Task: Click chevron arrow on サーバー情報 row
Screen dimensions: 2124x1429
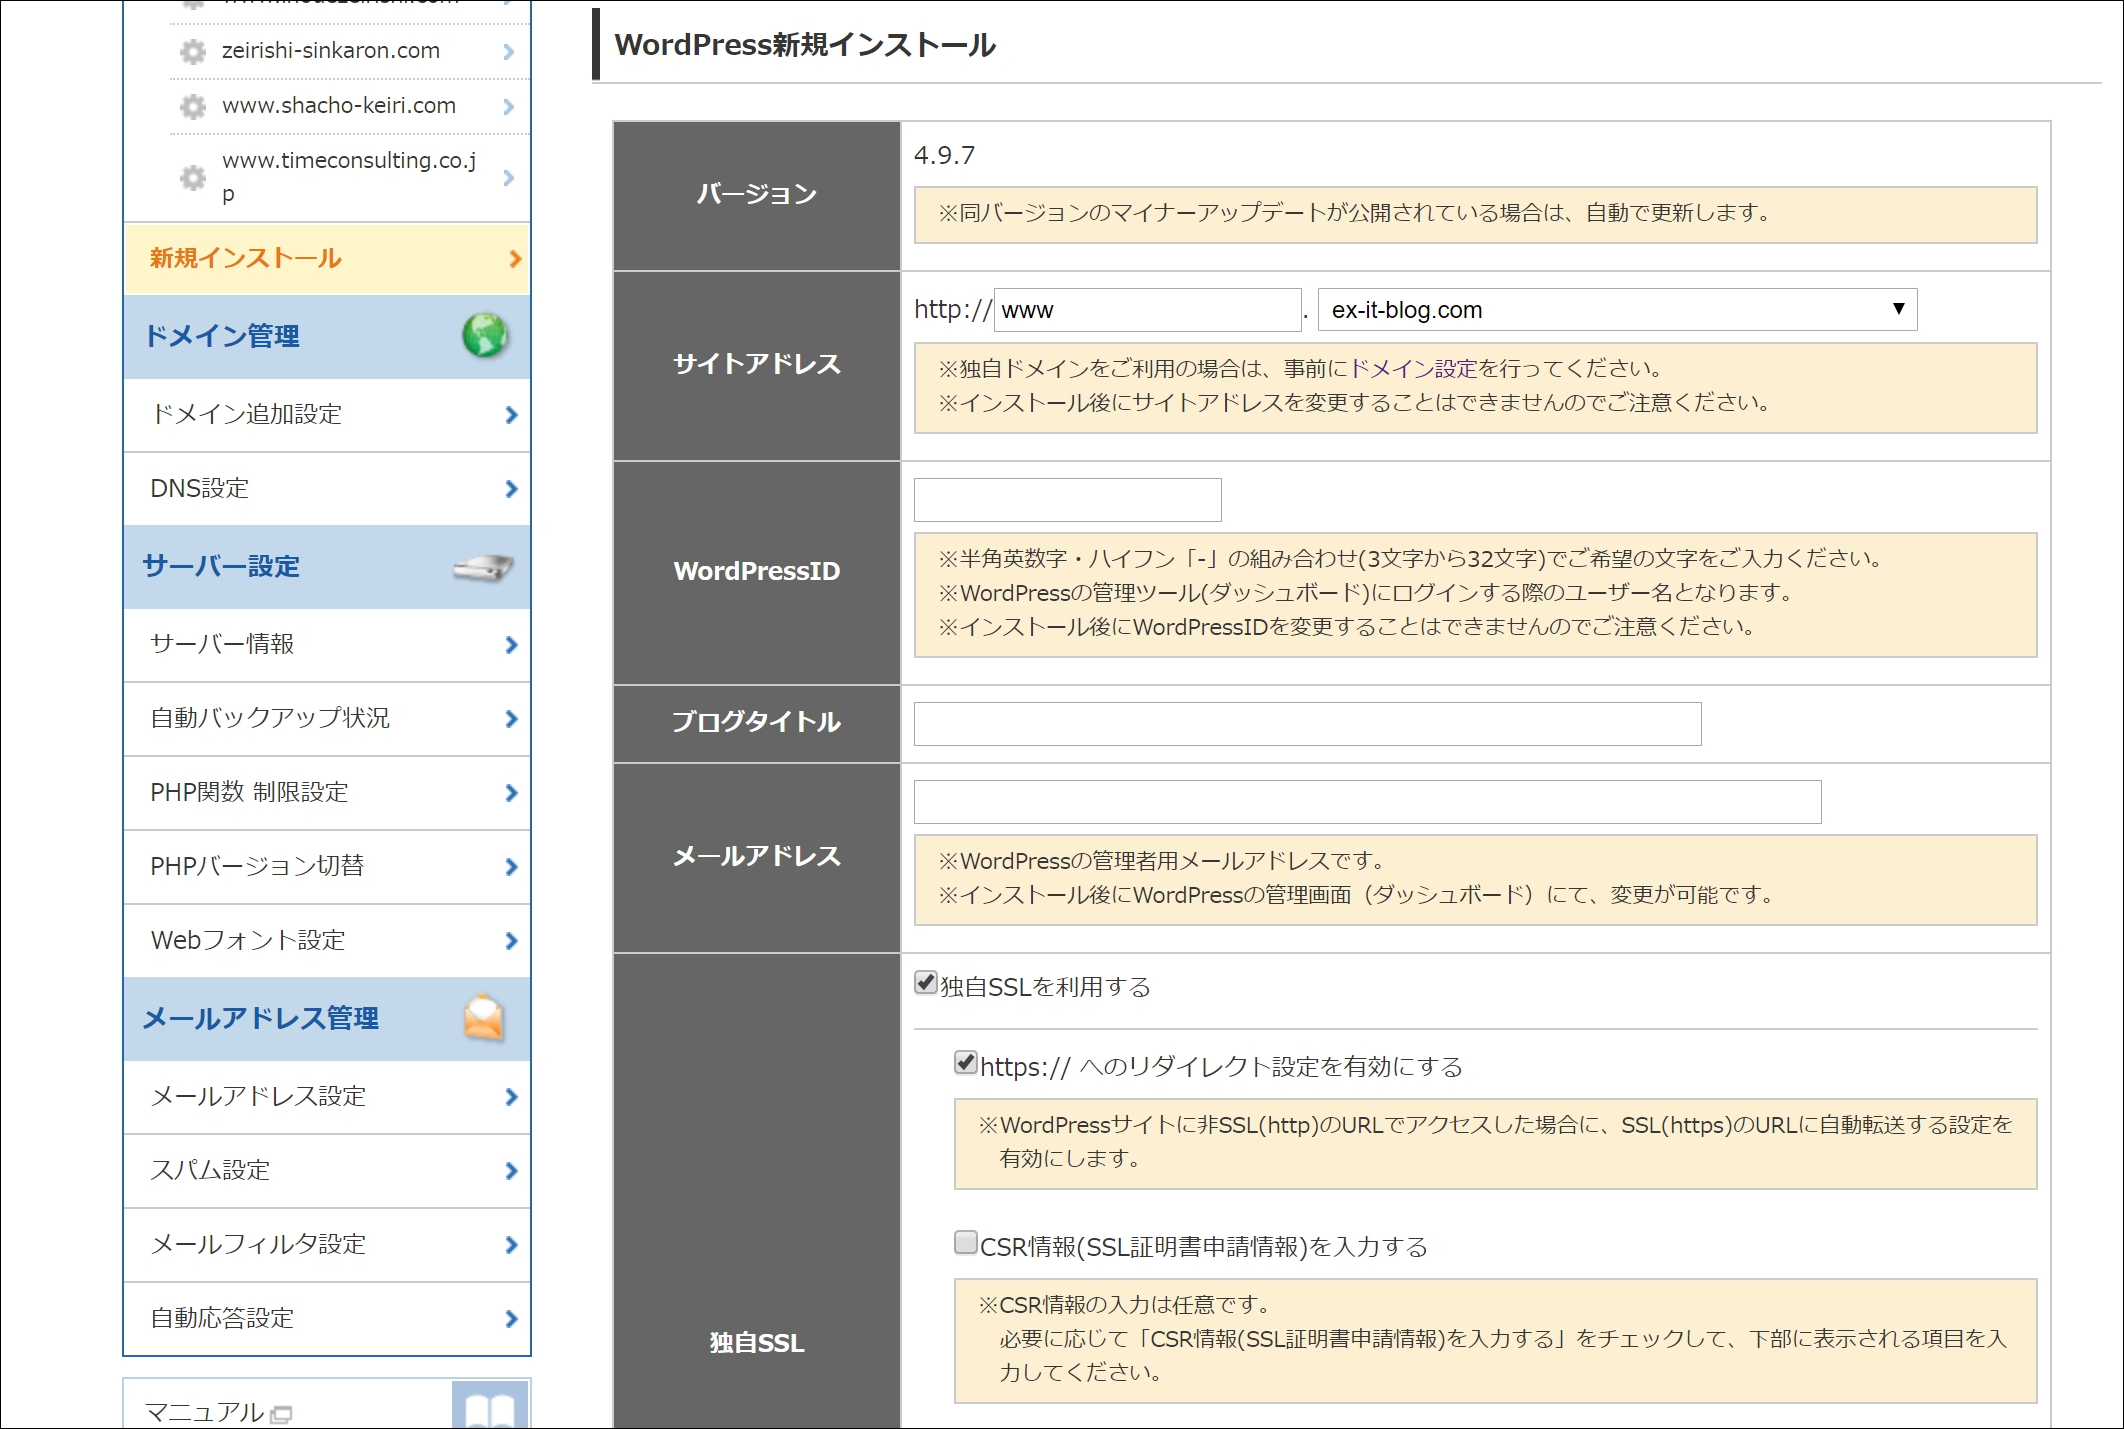Action: pyautogui.click(x=511, y=645)
